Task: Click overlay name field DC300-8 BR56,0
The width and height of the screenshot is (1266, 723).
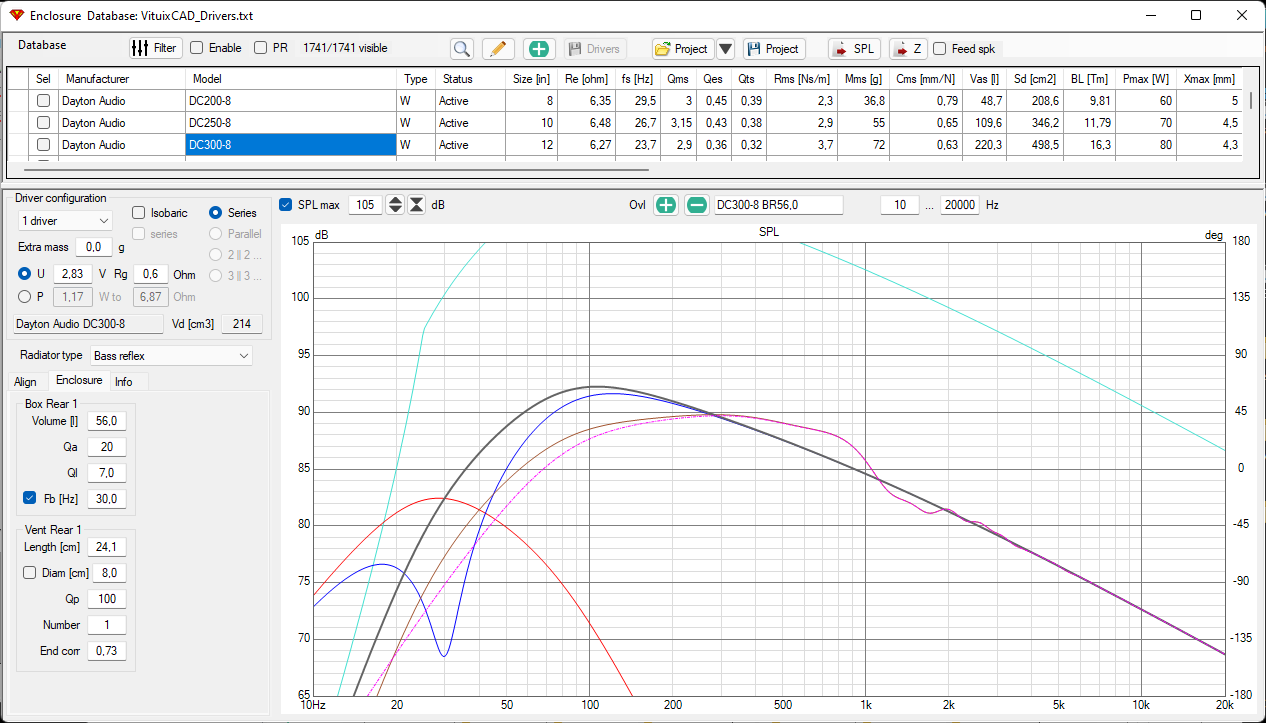Action: click(778, 205)
